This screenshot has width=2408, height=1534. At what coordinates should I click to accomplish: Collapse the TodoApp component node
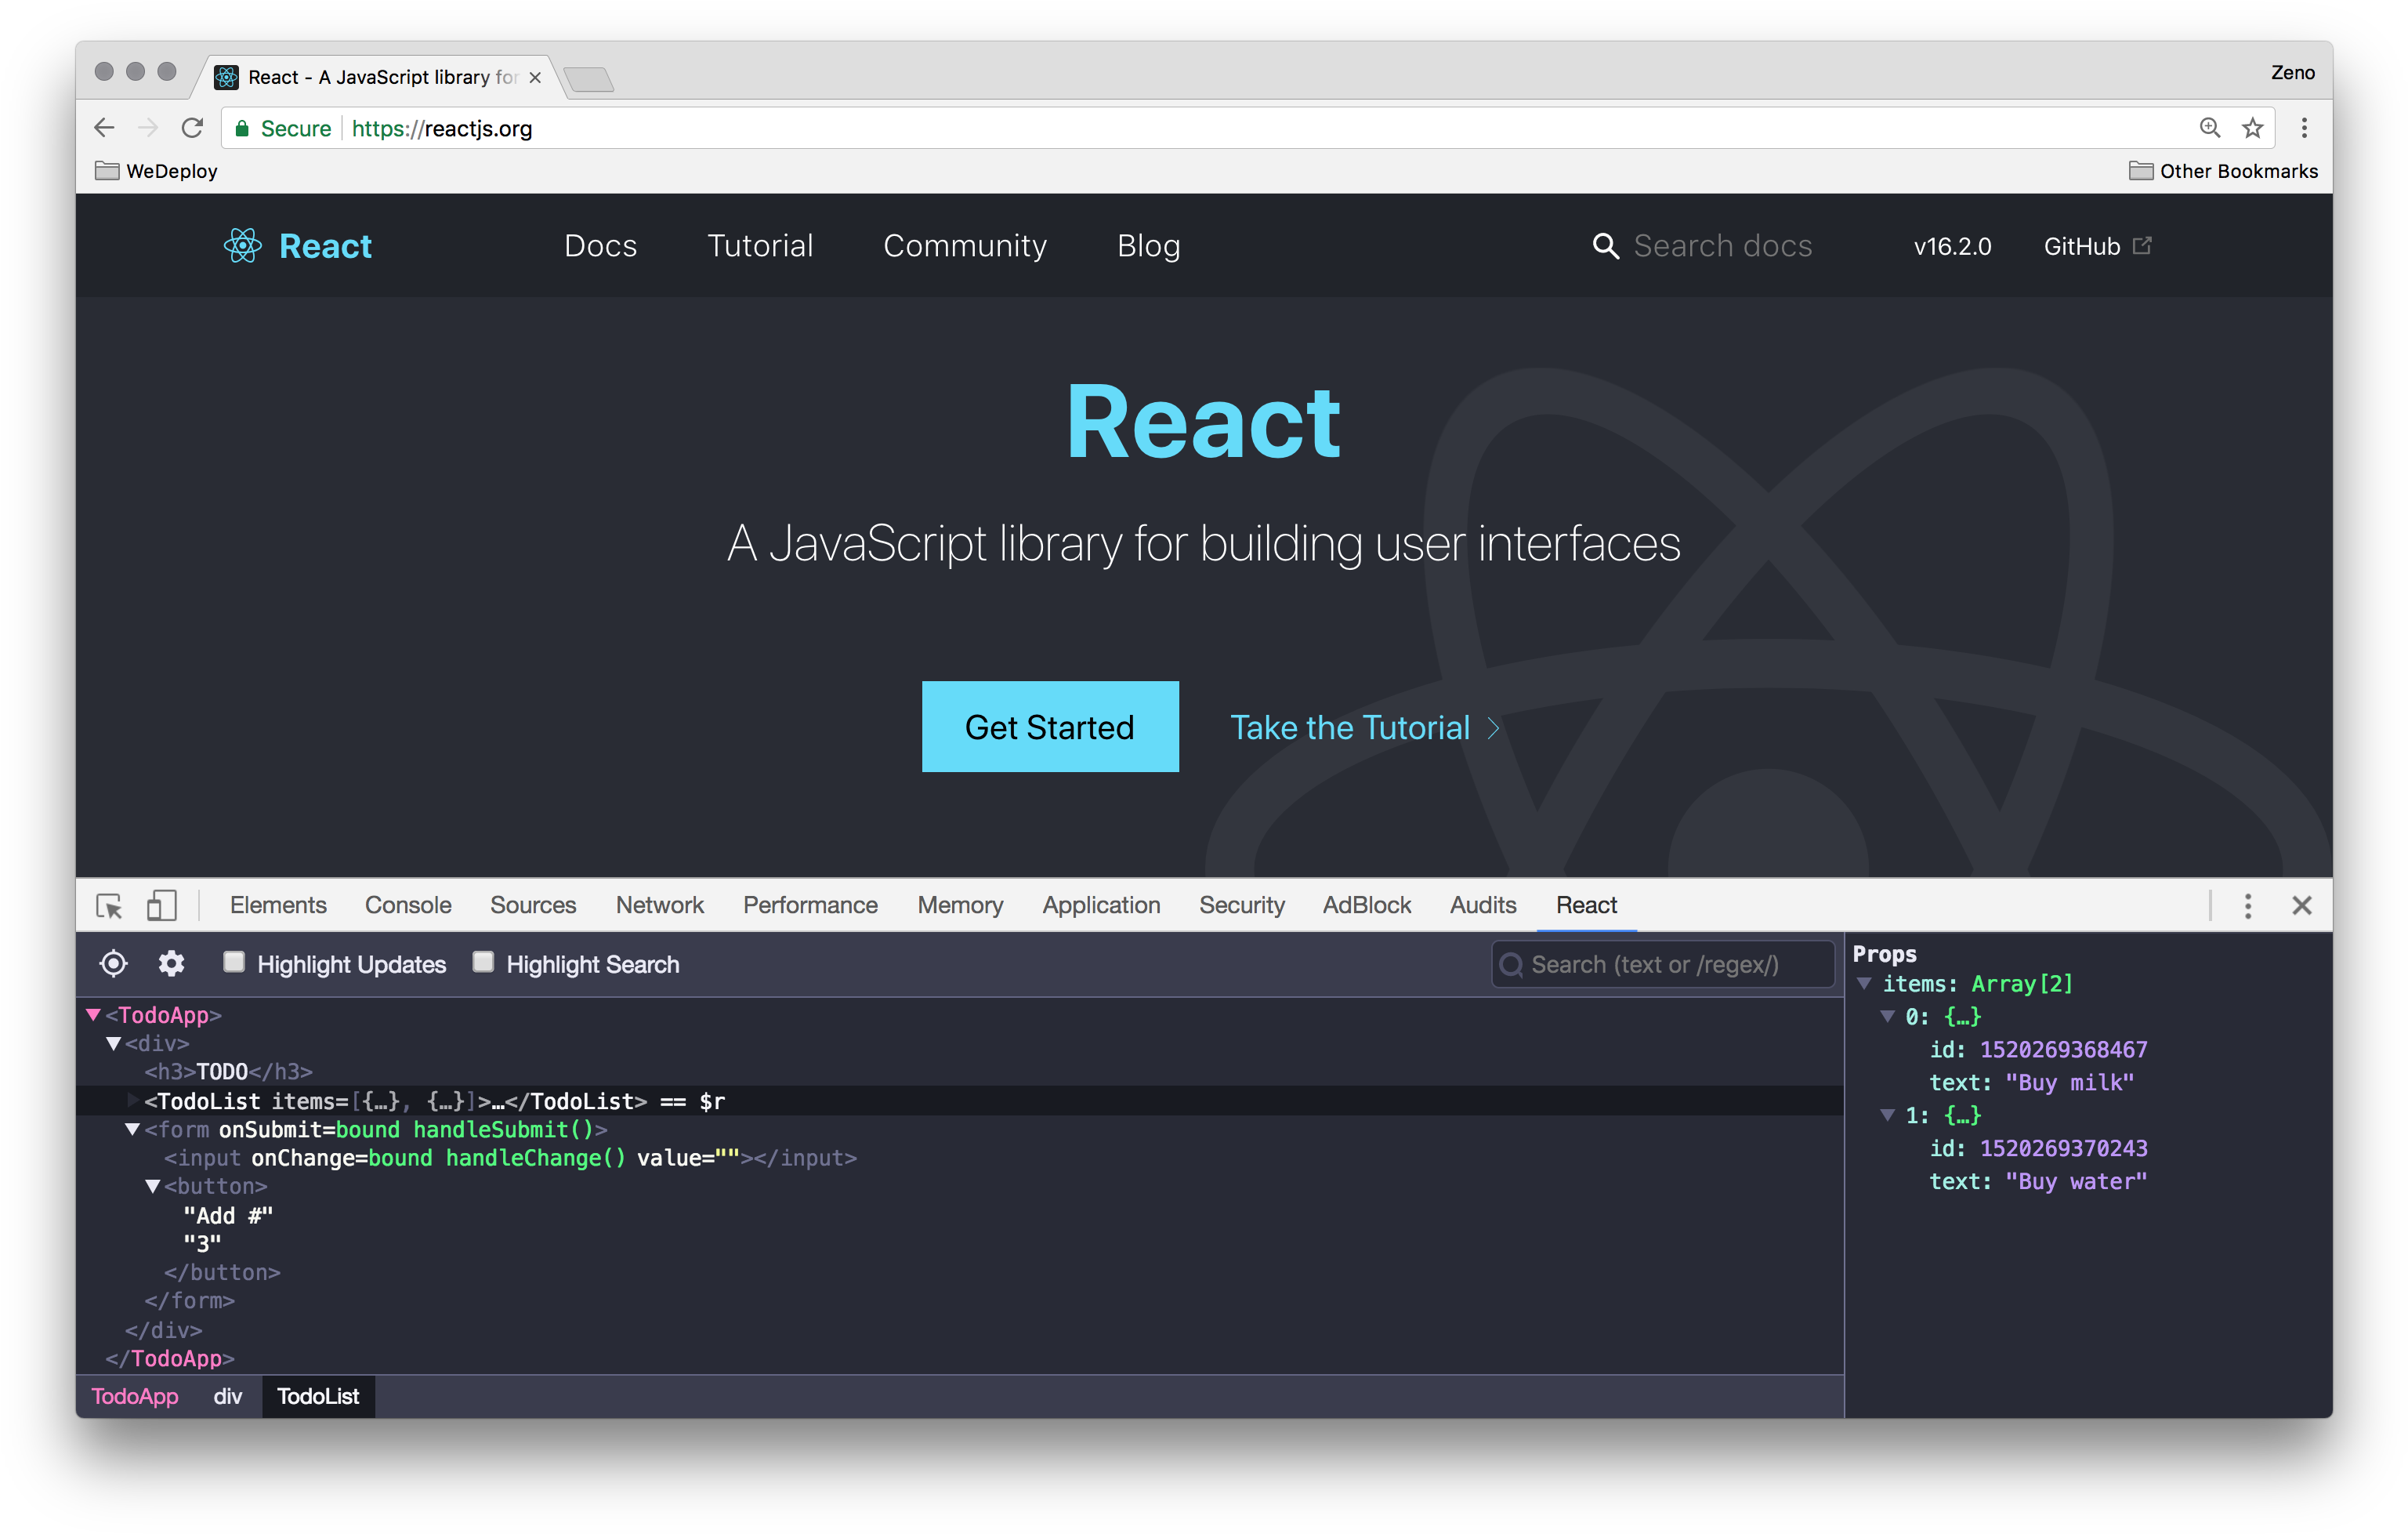click(x=95, y=1014)
